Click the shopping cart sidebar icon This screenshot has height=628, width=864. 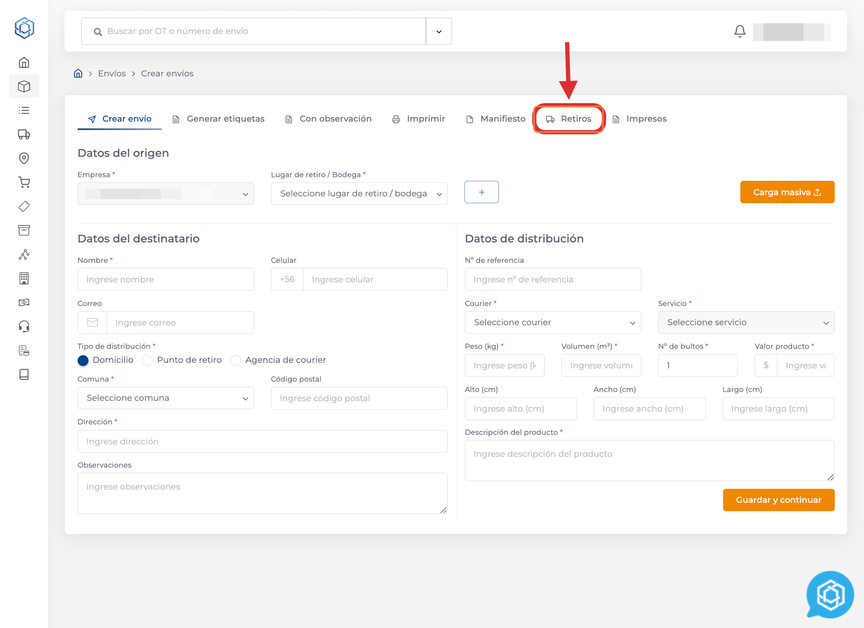24,182
